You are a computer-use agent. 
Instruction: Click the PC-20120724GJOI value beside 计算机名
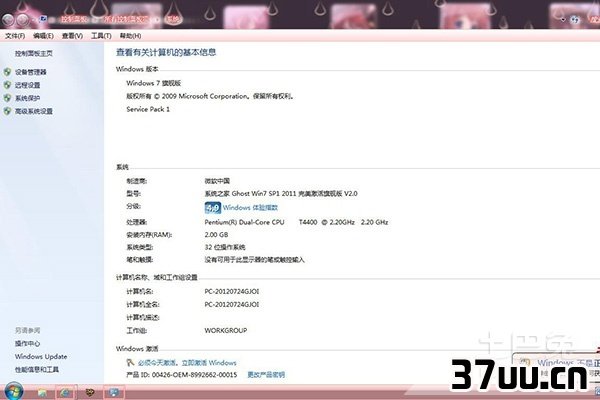pyautogui.click(x=232, y=291)
